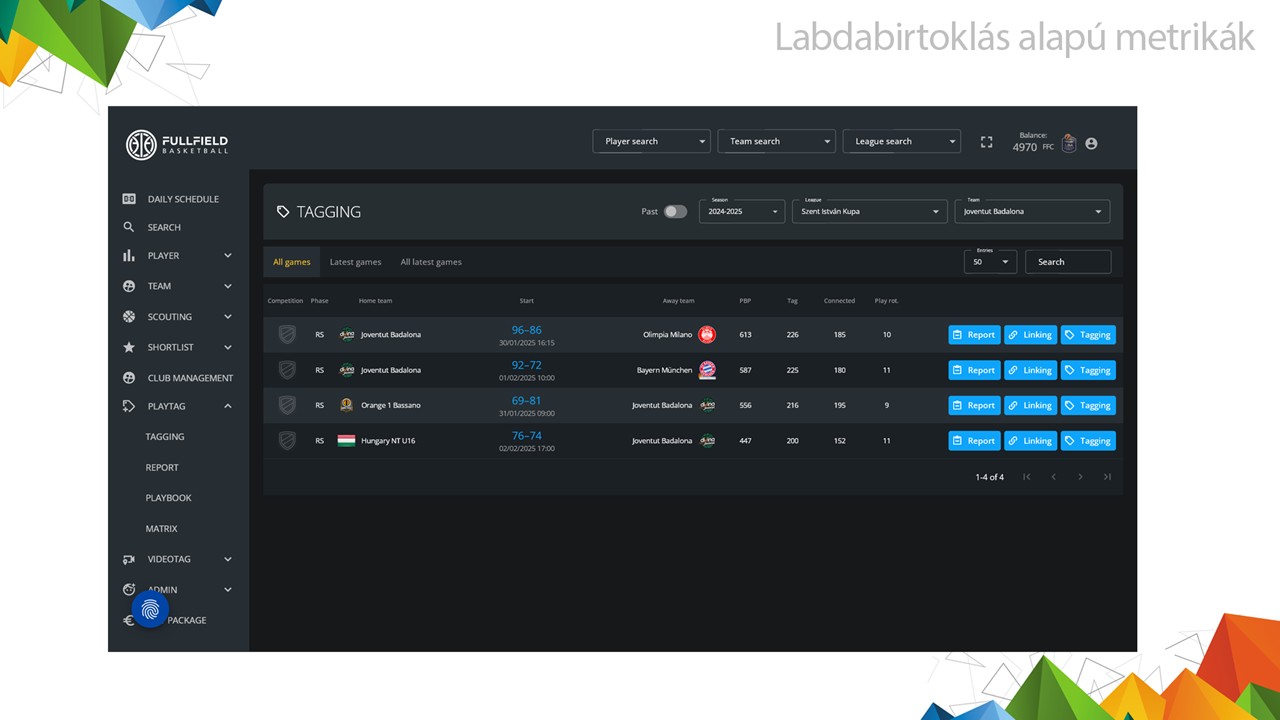1280x720 pixels.
Task: Expand the Entries 50 dropdown
Action: 990,262
